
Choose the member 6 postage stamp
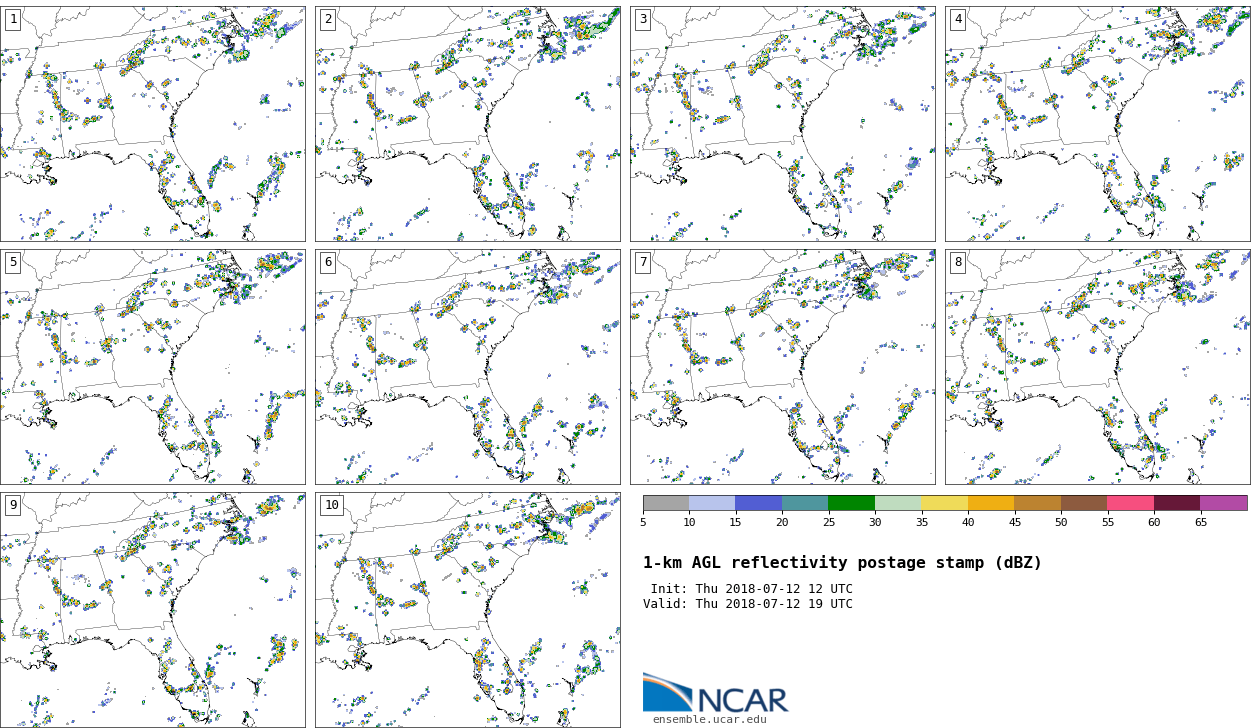click(468, 367)
